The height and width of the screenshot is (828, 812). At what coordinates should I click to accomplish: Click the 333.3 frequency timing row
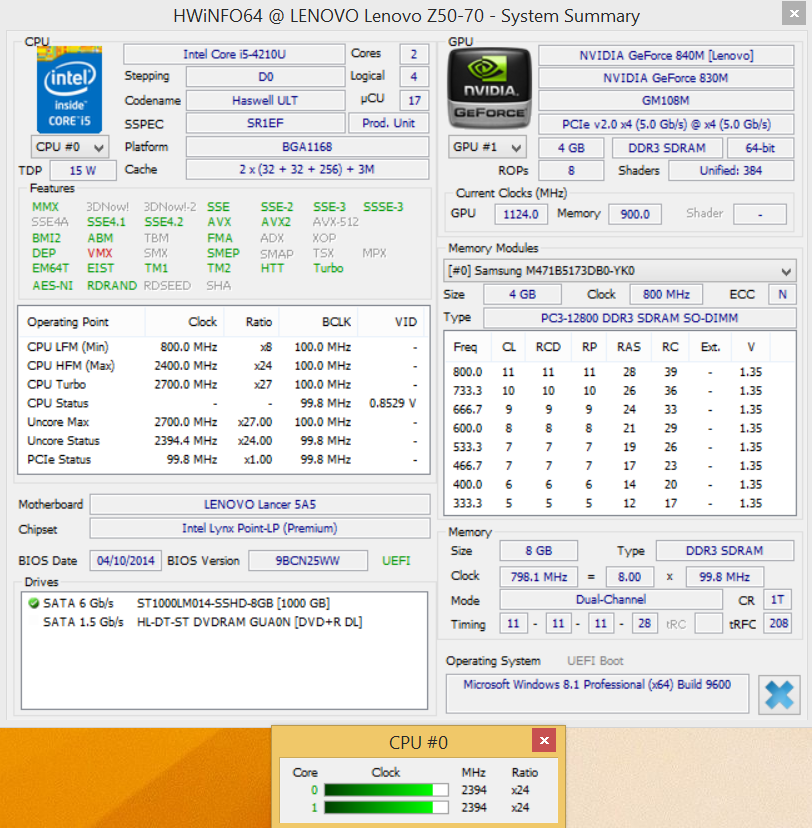tap(620, 503)
